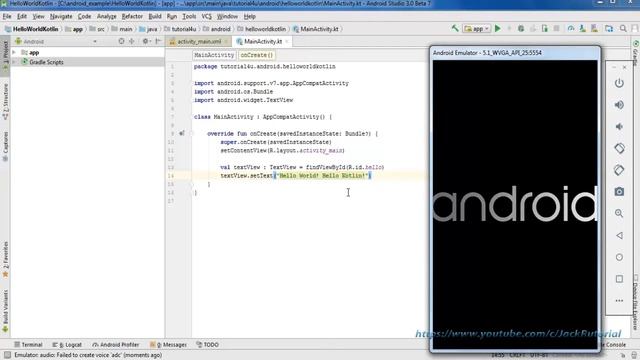The height and width of the screenshot is (360, 640).
Task: Click emulator Rotate Right icon
Action: click(x=619, y=170)
